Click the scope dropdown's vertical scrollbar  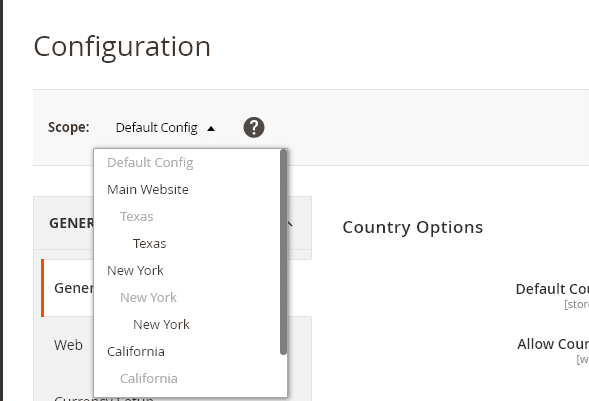(283, 252)
